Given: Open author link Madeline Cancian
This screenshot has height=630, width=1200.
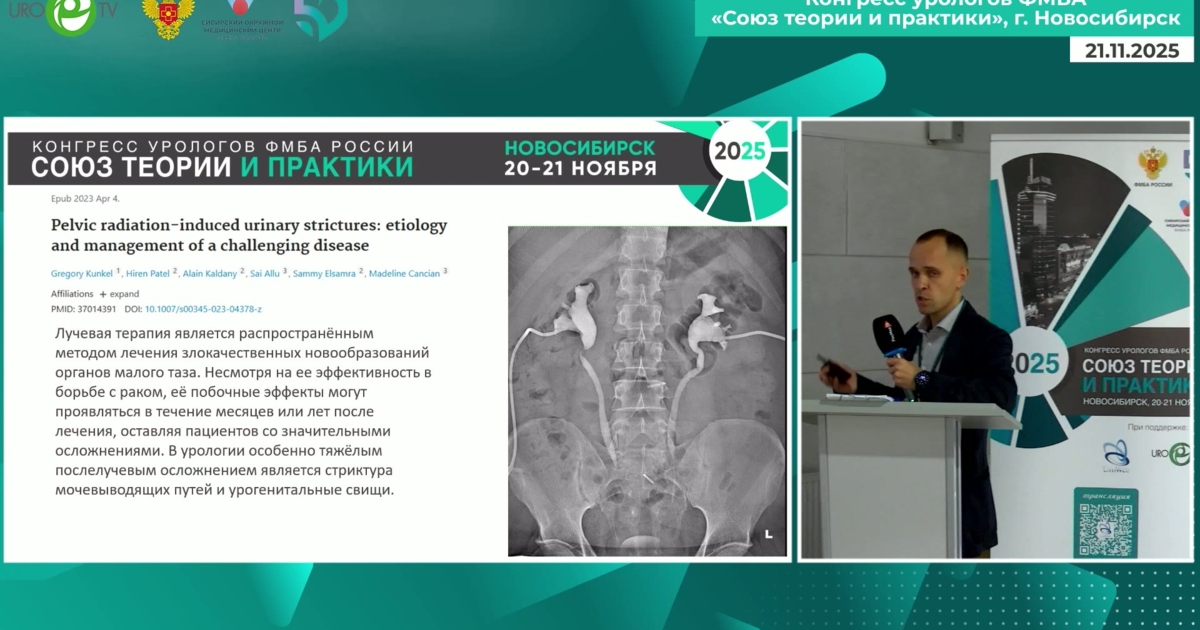Looking at the screenshot, I should 407,272.
